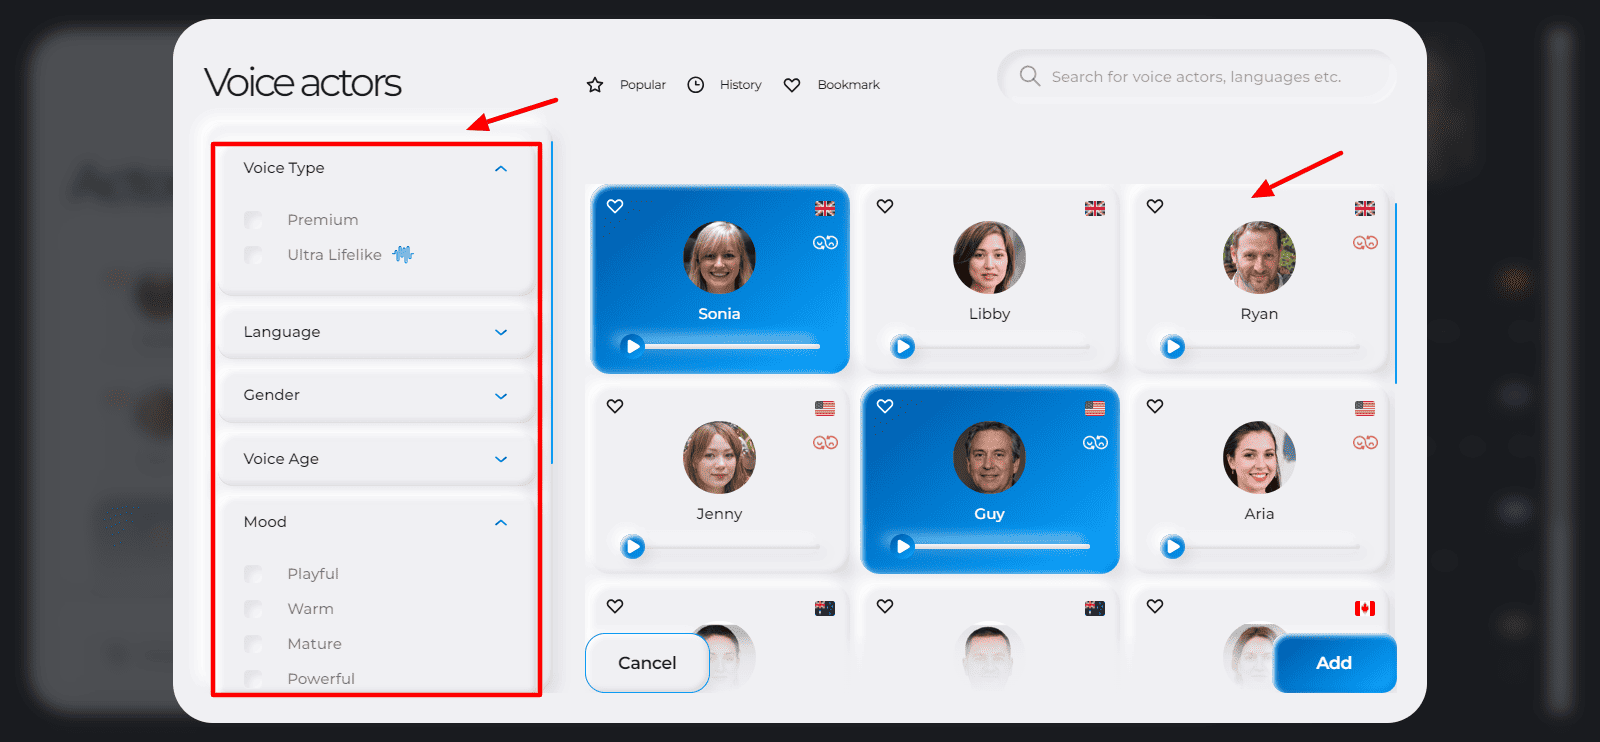1600x742 pixels.
Task: Favorite Aria using the heart icon
Action: (1155, 406)
